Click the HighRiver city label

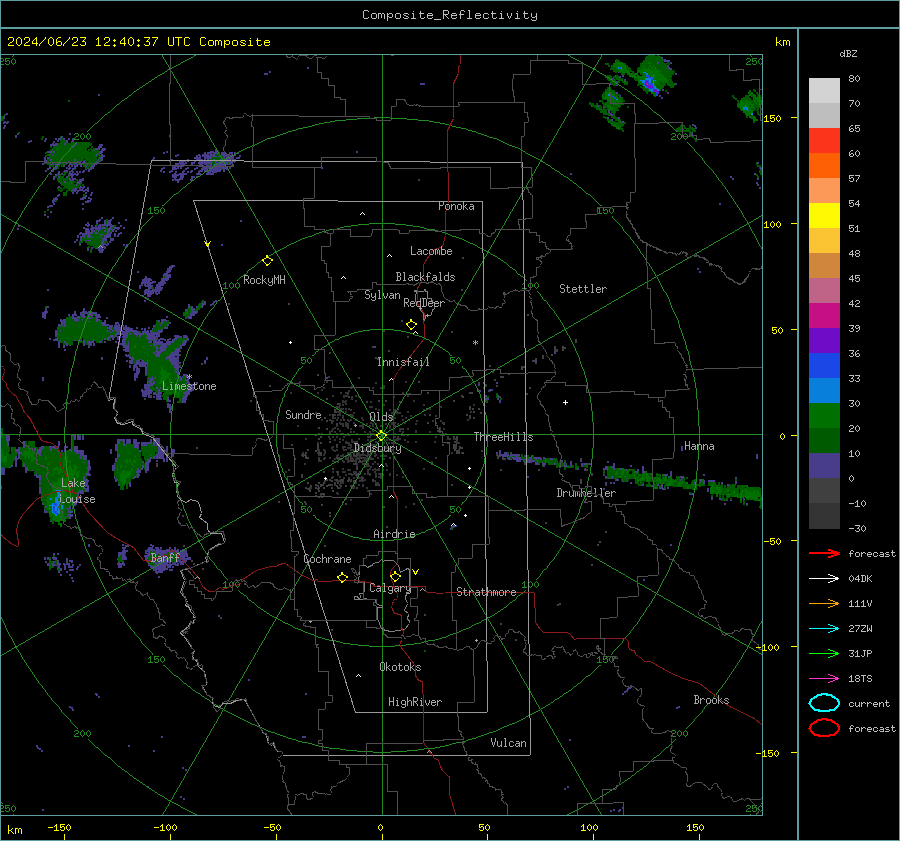point(415,702)
